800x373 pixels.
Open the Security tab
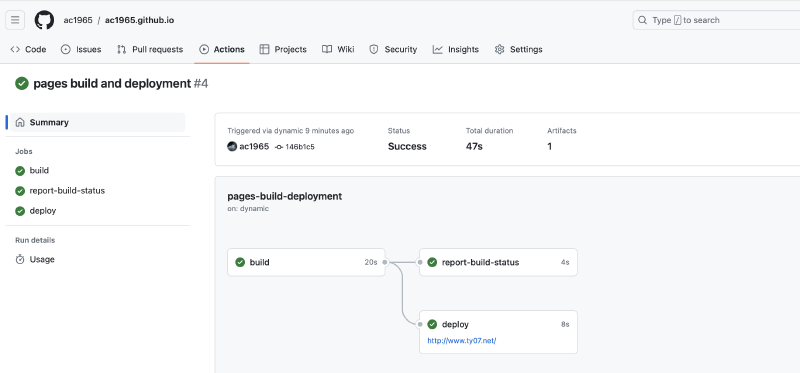[x=393, y=49]
